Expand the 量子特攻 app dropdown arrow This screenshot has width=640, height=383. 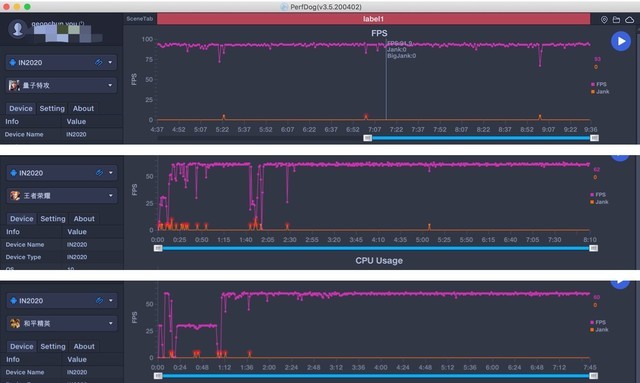pyautogui.click(x=110, y=85)
